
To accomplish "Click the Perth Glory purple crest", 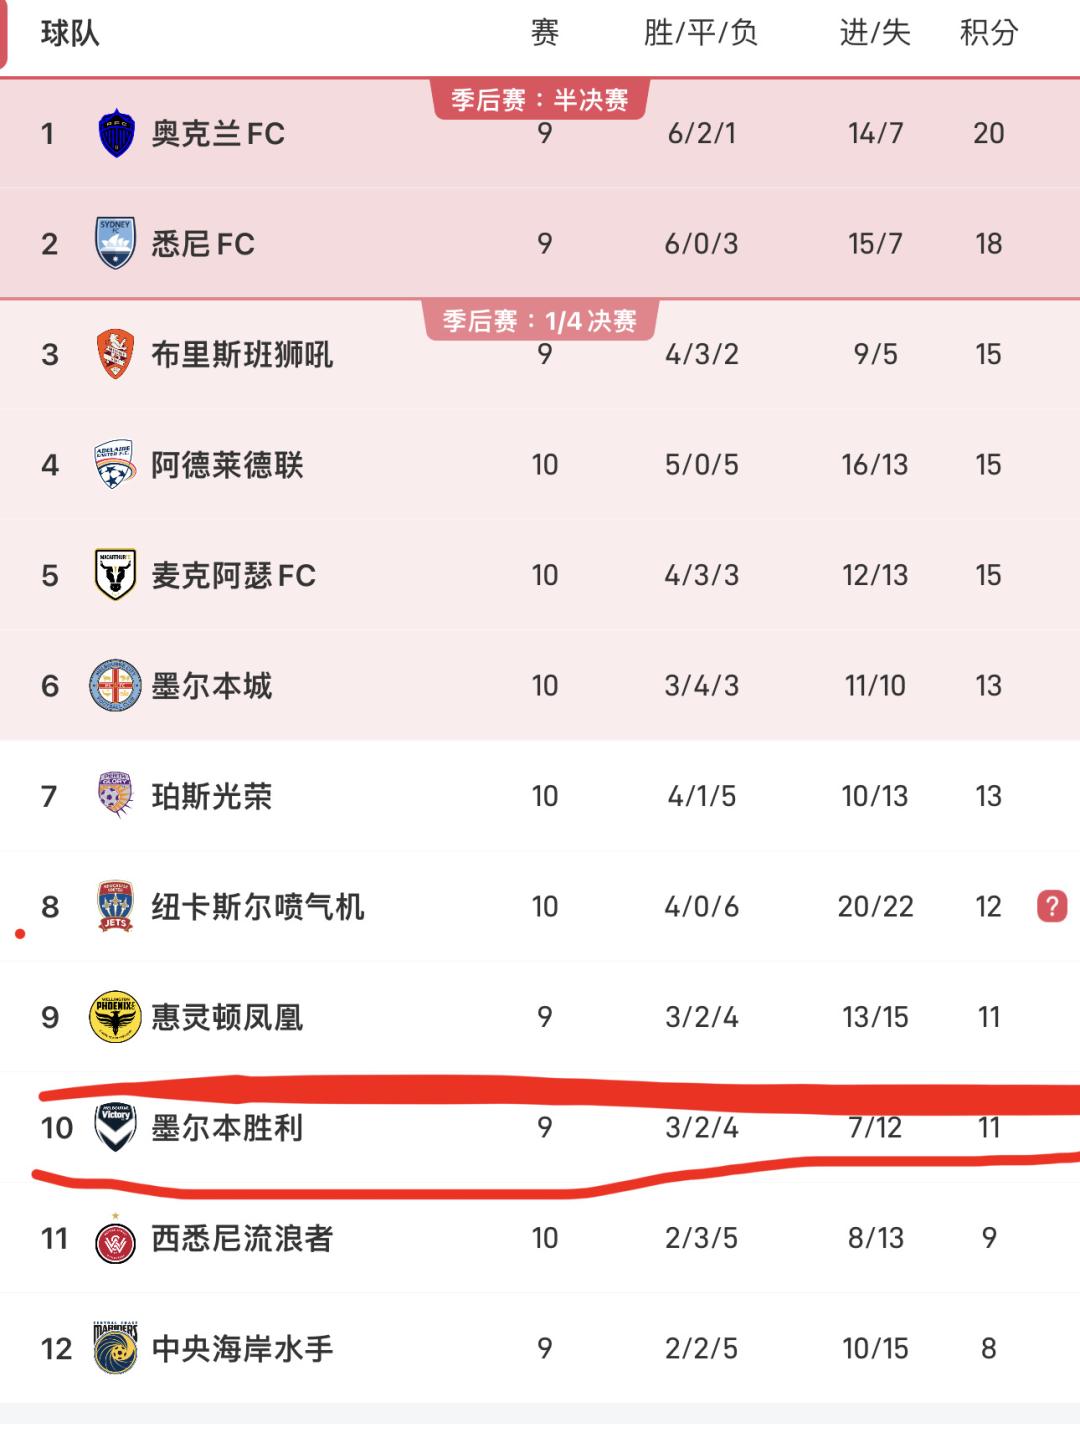I will click(x=116, y=796).
